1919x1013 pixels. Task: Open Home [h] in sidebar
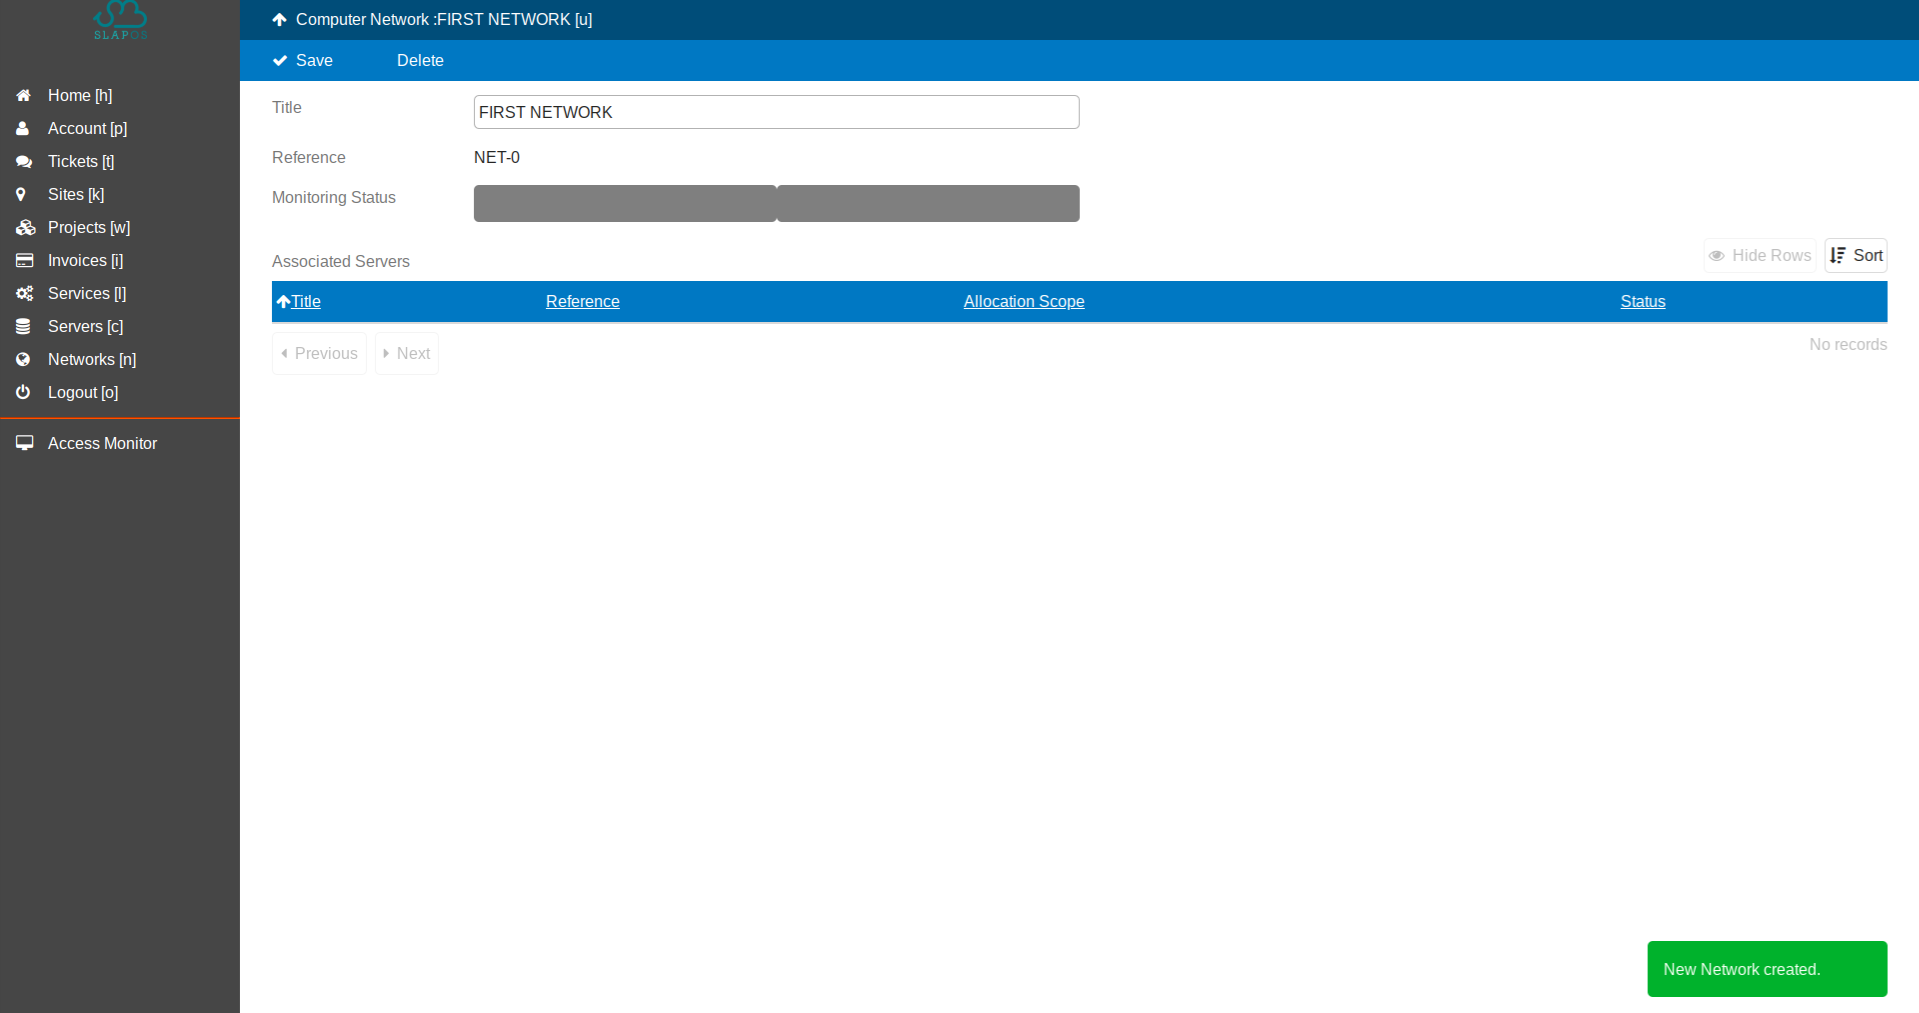pyautogui.click(x=80, y=96)
